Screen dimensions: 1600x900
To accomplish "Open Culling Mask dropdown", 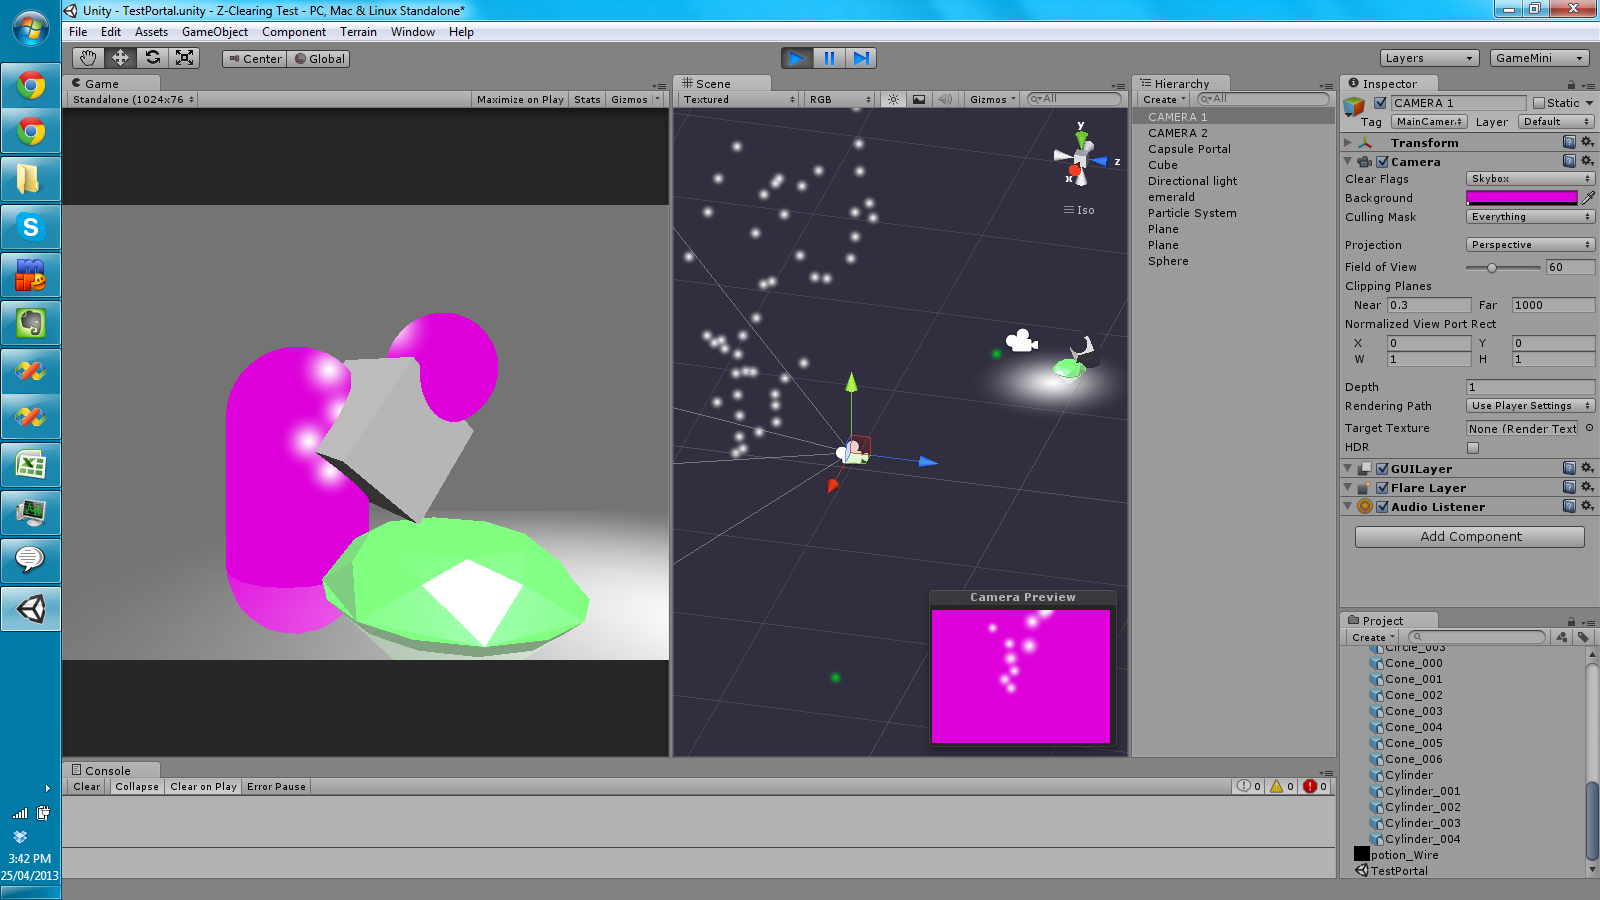I will 1530,216.
